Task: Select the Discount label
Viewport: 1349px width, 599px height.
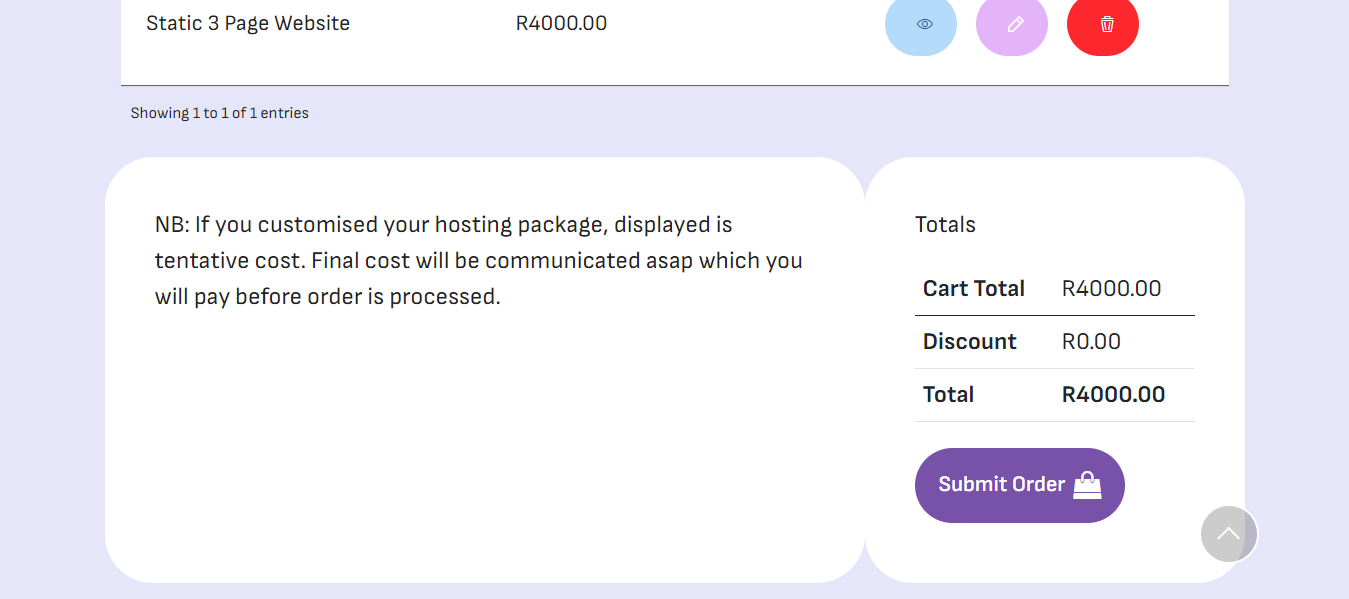Action: (969, 342)
